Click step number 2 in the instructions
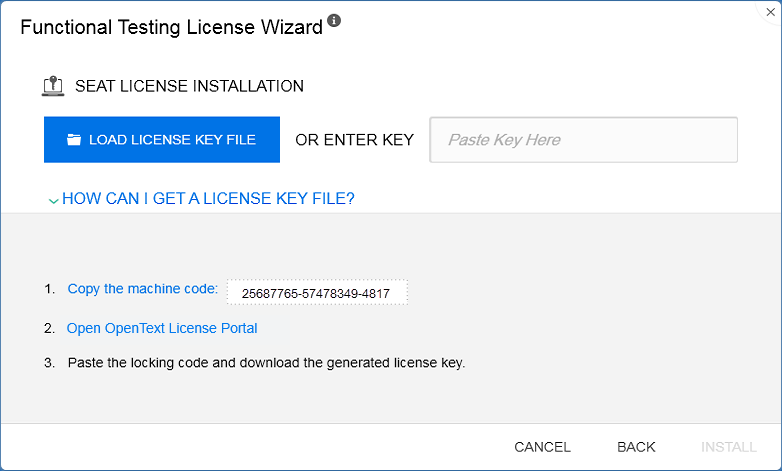Viewport: 782px width, 471px height. pyautogui.click(x=49, y=328)
